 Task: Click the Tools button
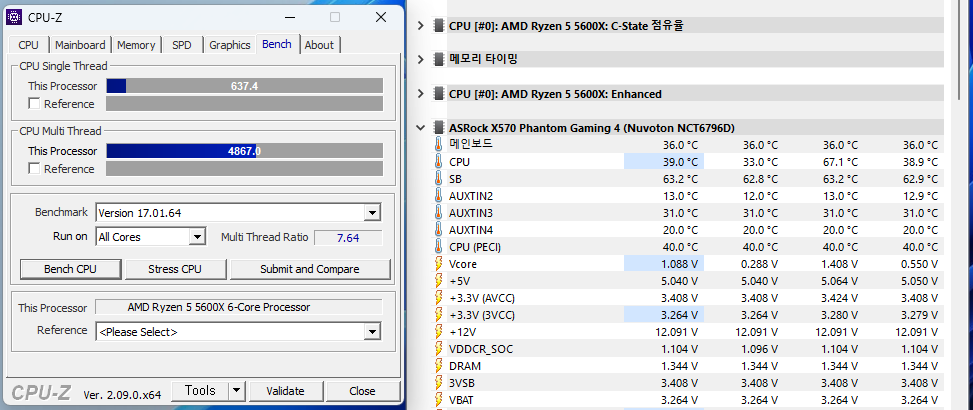coord(200,391)
